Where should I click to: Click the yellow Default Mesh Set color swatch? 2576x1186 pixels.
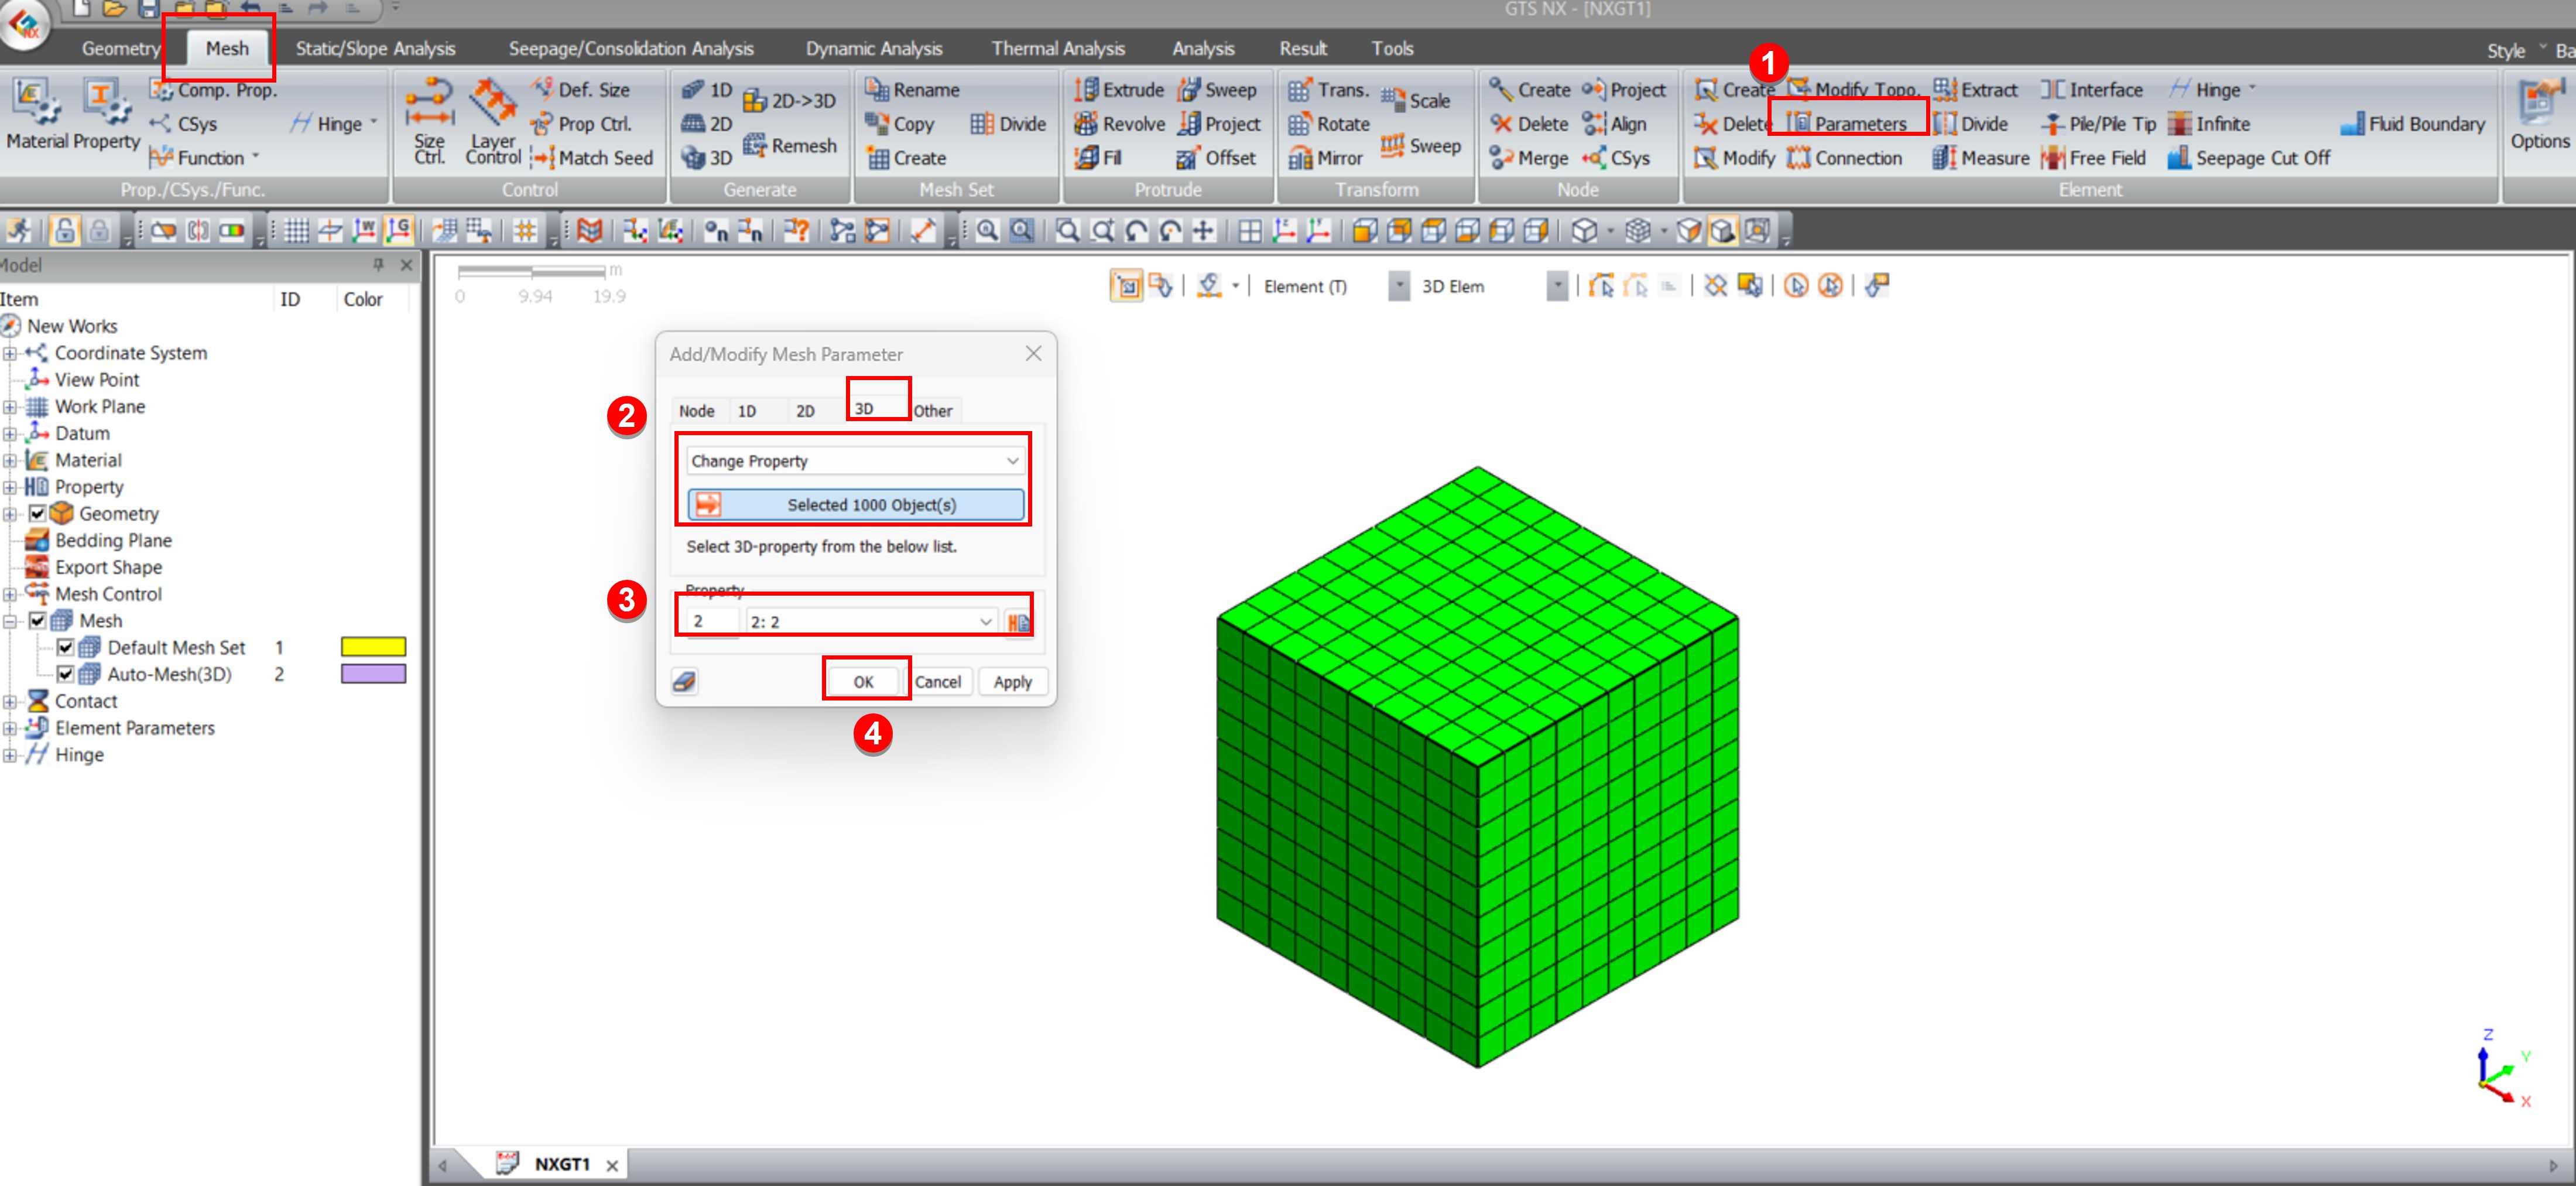tap(373, 648)
